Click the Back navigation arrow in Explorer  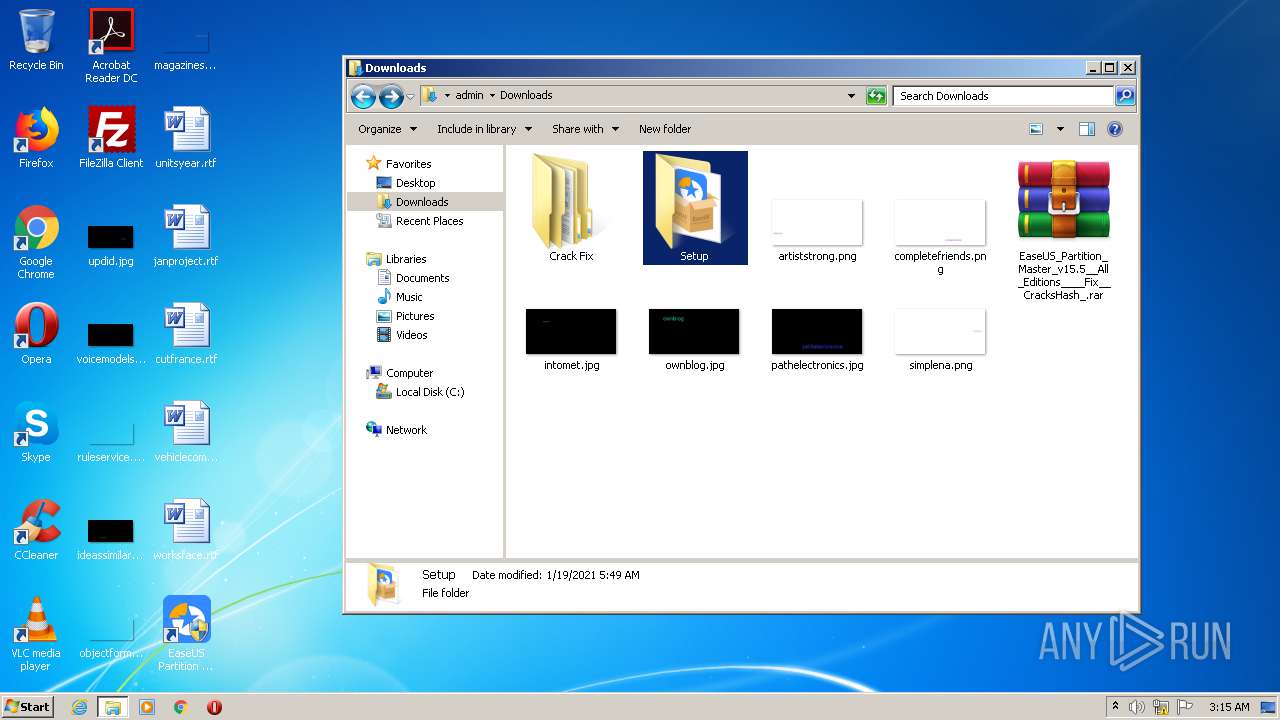click(363, 96)
